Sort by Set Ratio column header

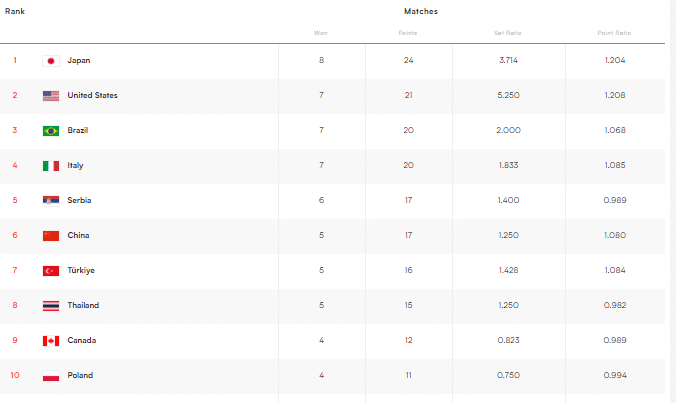pyautogui.click(x=508, y=33)
